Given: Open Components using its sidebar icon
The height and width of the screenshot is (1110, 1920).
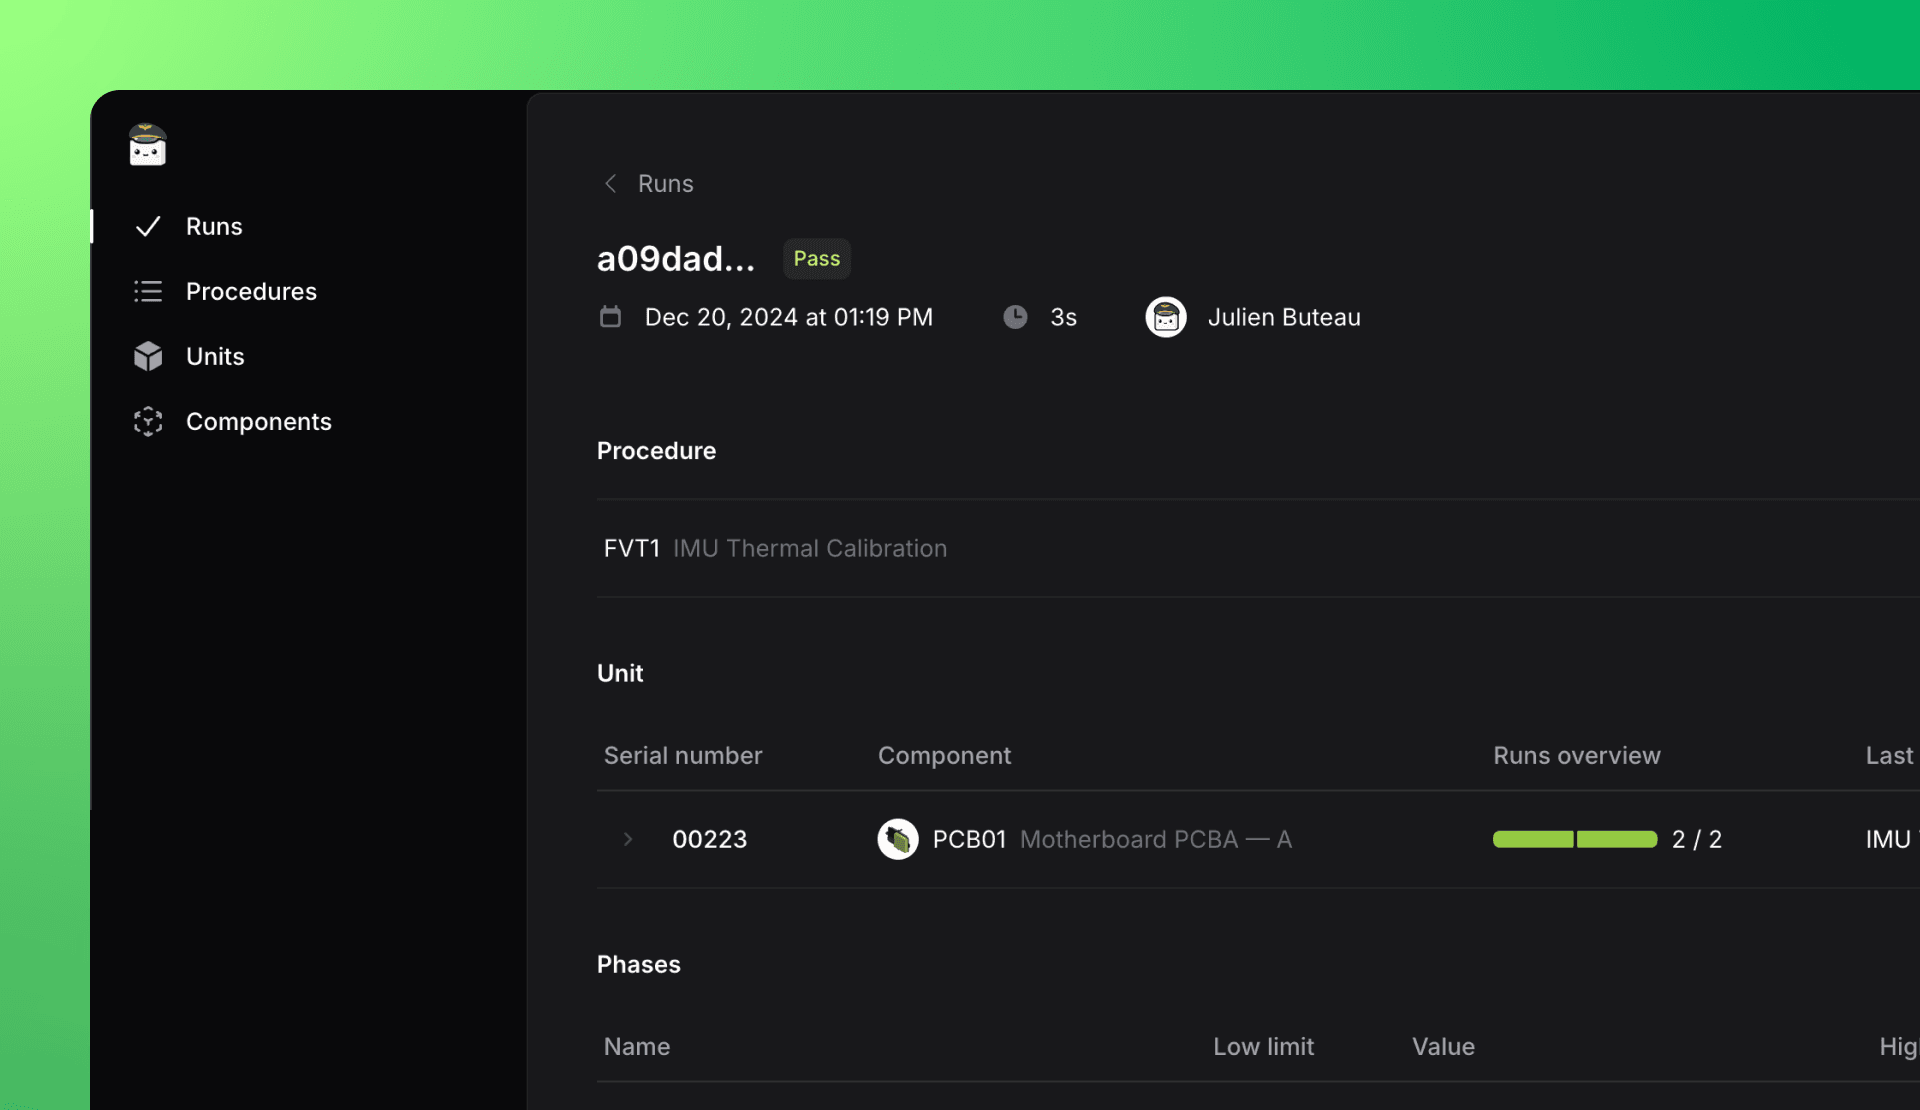Looking at the screenshot, I should (147, 421).
